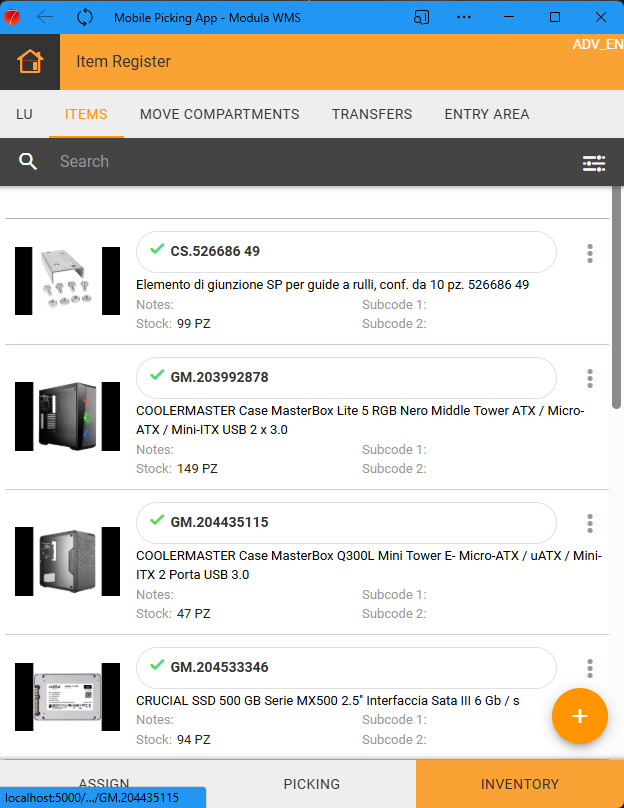624x808 pixels.
Task: Focus the Search input field
Action: 309,161
